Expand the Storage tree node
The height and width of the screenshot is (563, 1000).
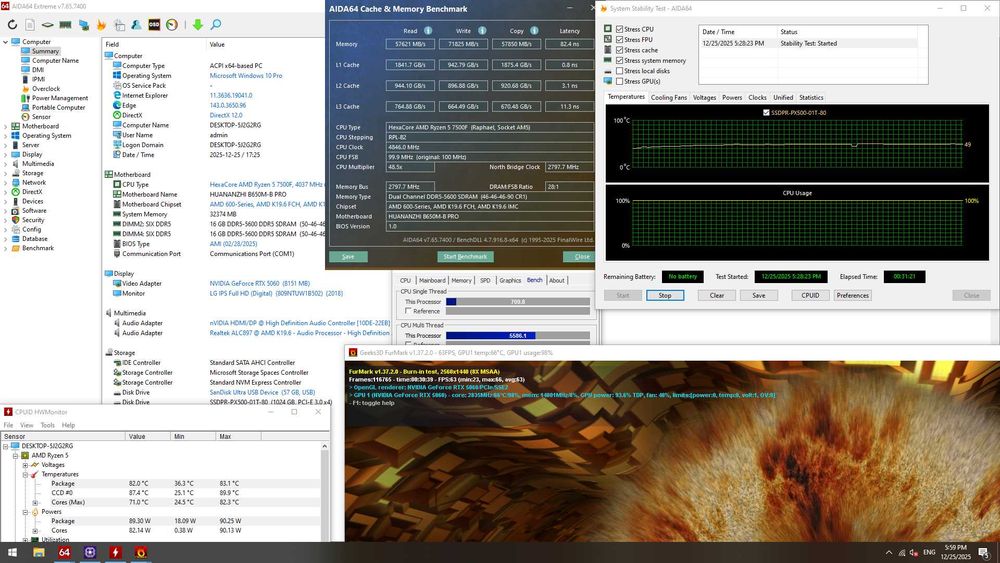[x=6, y=173]
